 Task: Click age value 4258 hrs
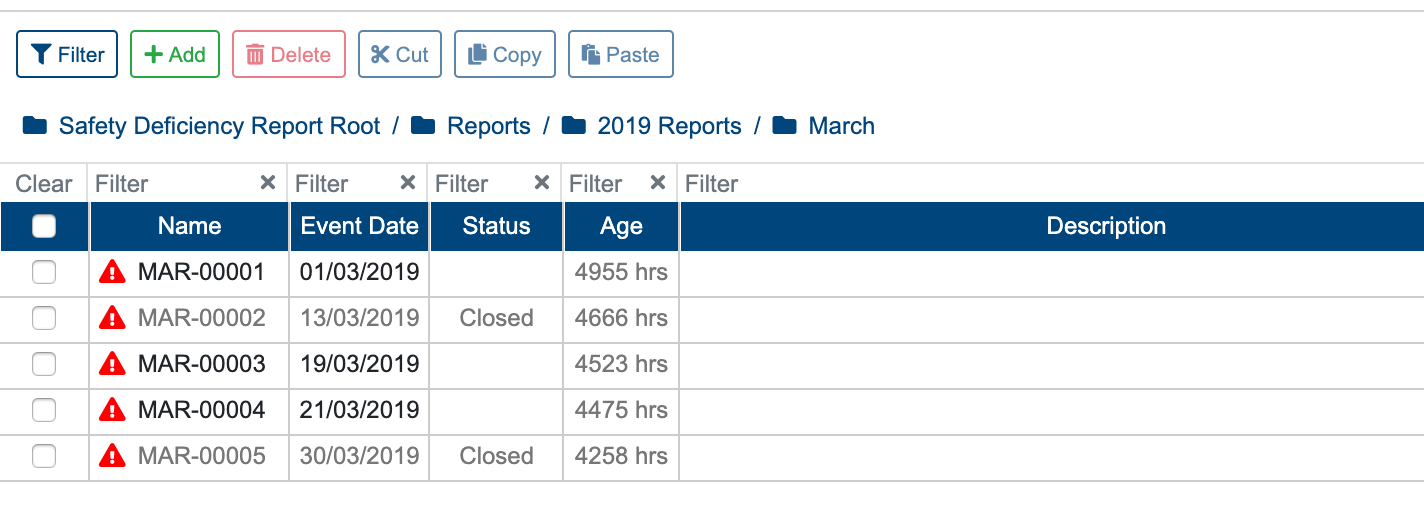(621, 456)
